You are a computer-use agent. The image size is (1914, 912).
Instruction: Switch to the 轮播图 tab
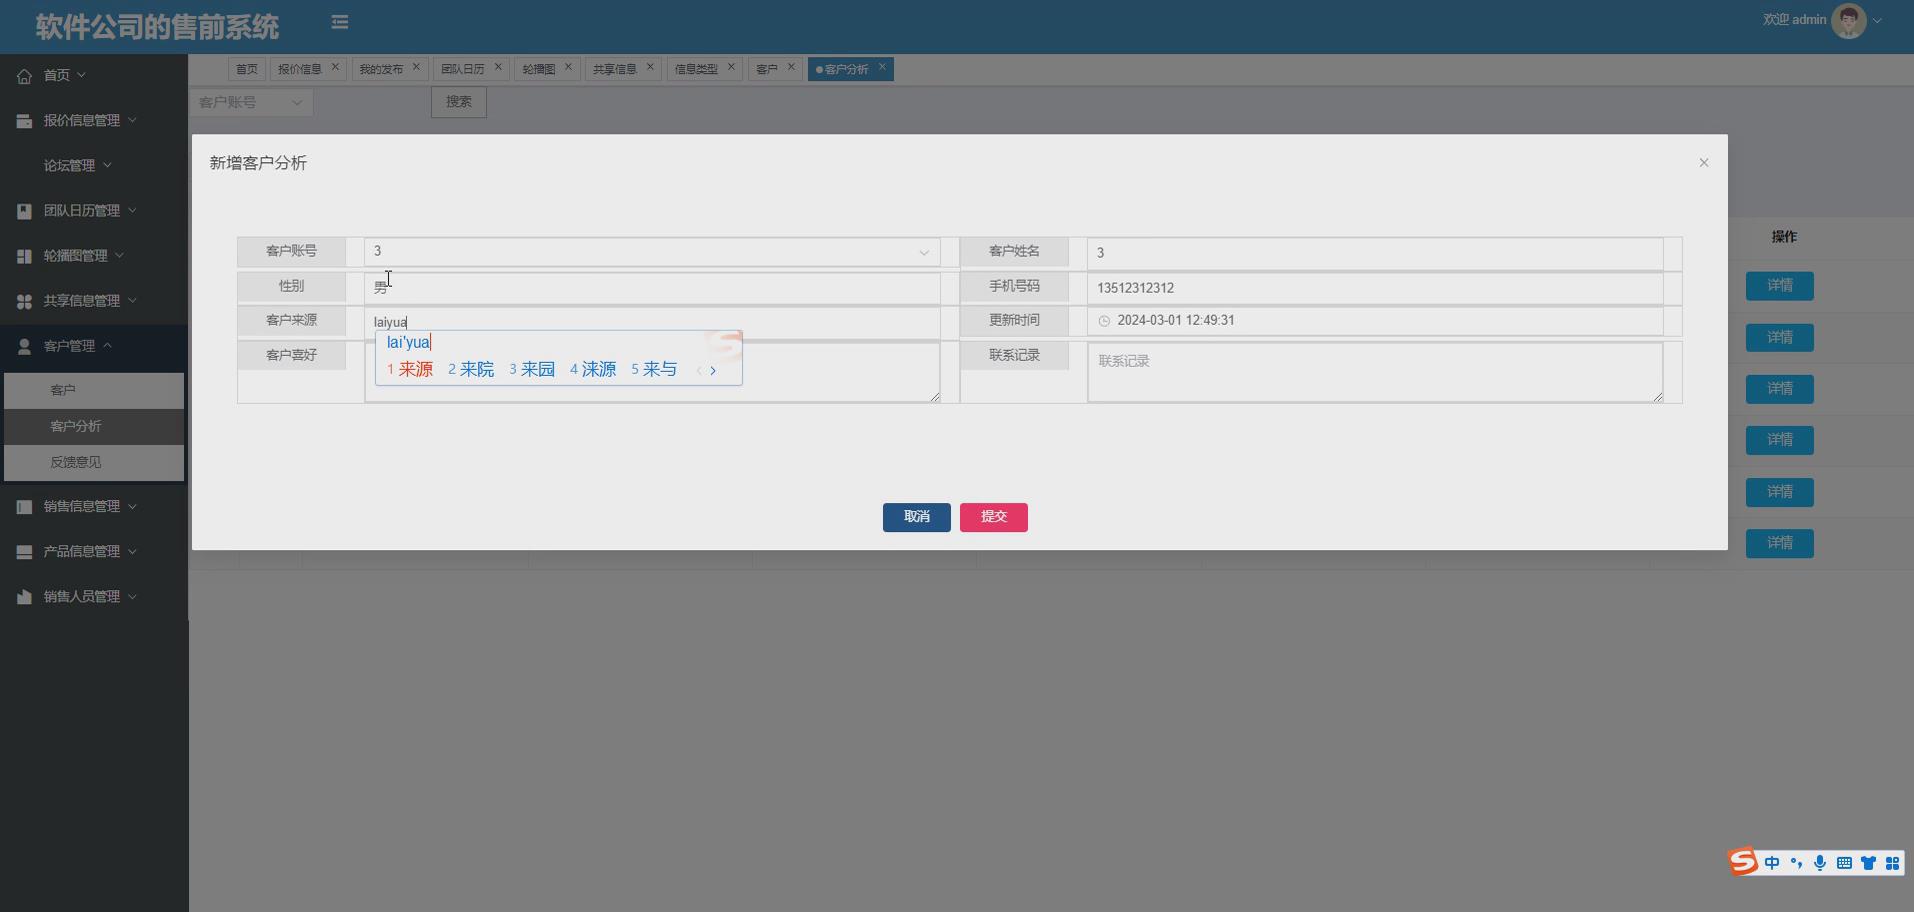538,69
